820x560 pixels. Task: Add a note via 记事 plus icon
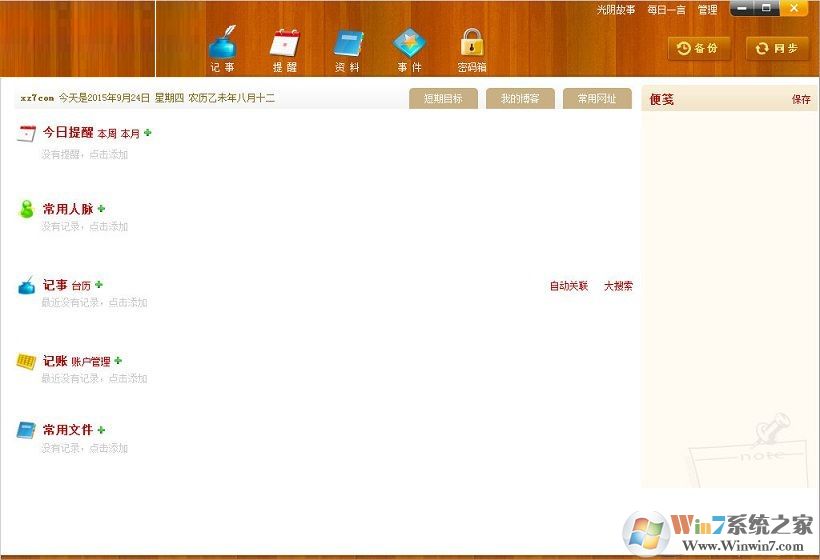coord(99,284)
